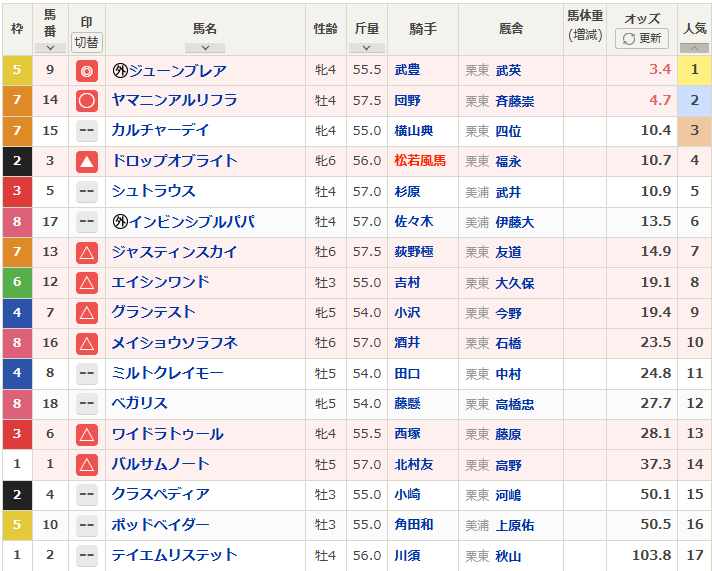Open trainer 斉藤崇 stable page
The width and height of the screenshot is (712, 571).
[514, 101]
